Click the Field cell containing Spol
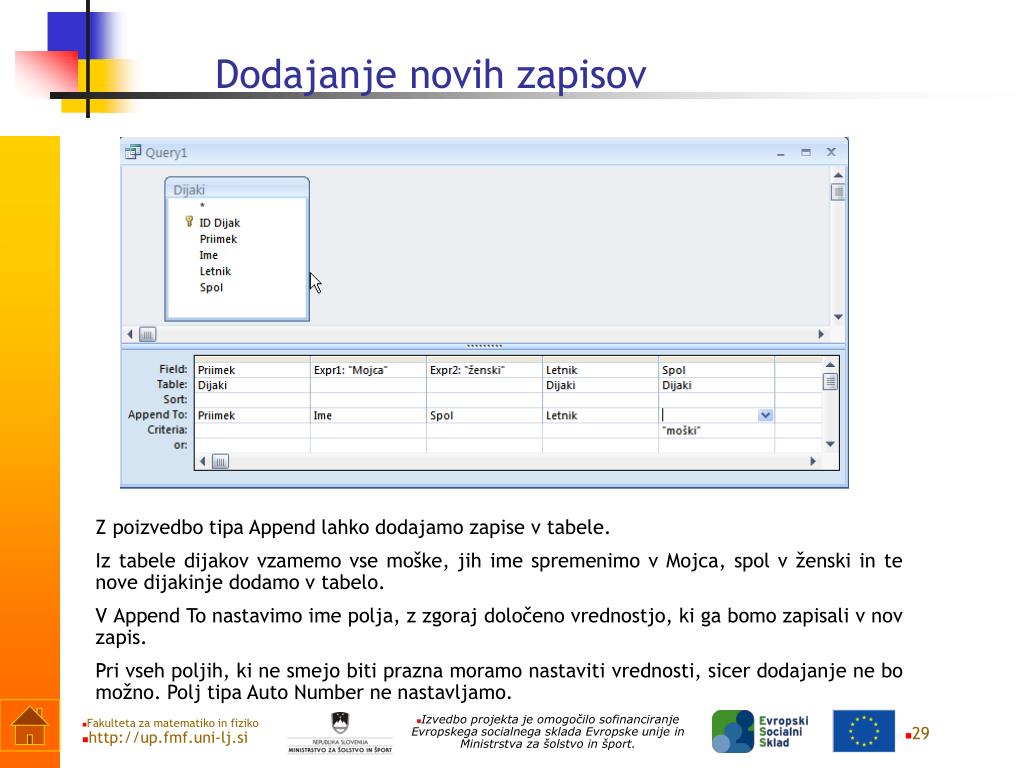Screen dimensions: 1024x768 pyautogui.click(x=716, y=370)
